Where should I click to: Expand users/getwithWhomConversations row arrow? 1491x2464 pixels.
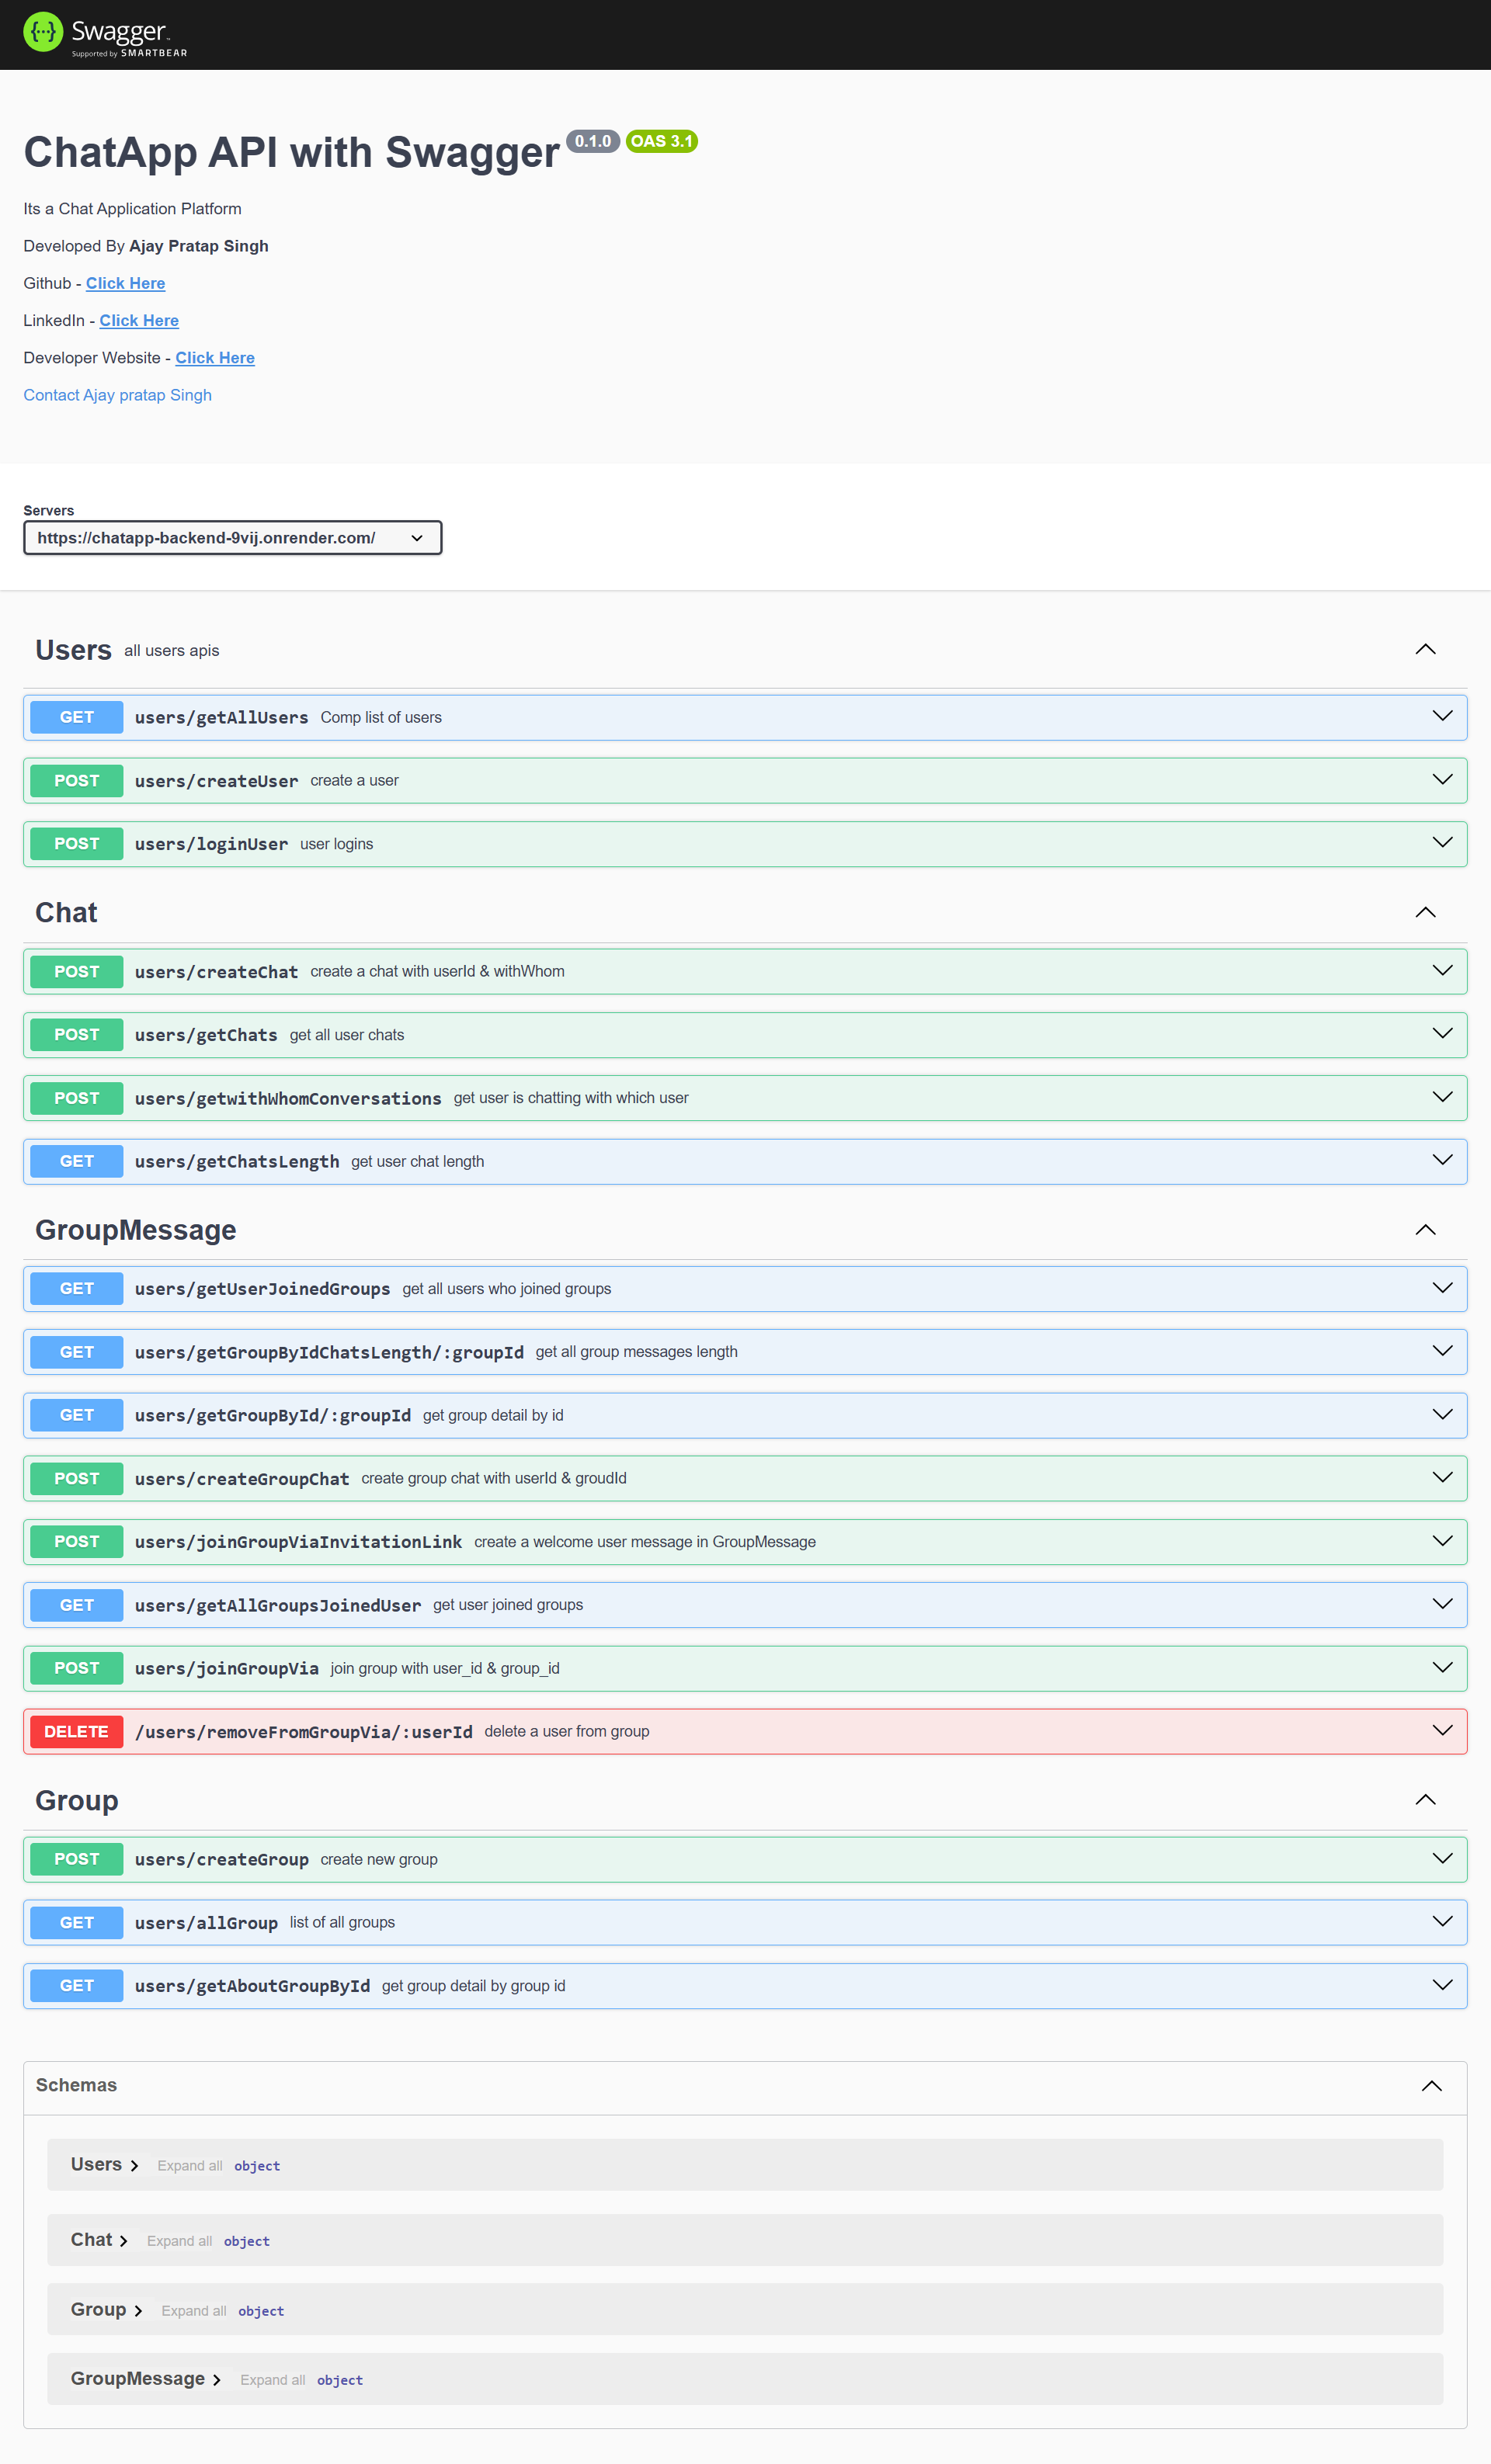coord(1442,1098)
